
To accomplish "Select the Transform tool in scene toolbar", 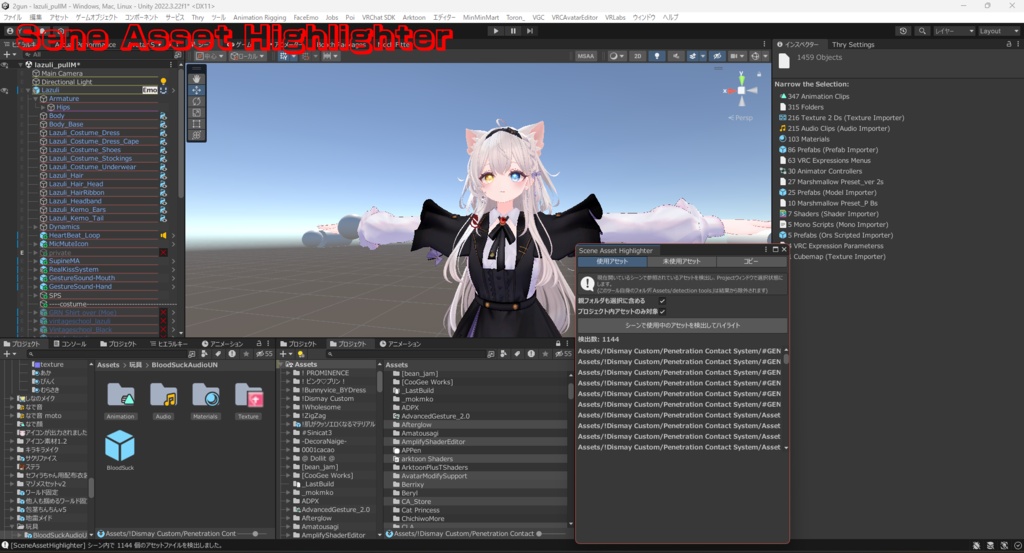I will pyautogui.click(x=196, y=135).
